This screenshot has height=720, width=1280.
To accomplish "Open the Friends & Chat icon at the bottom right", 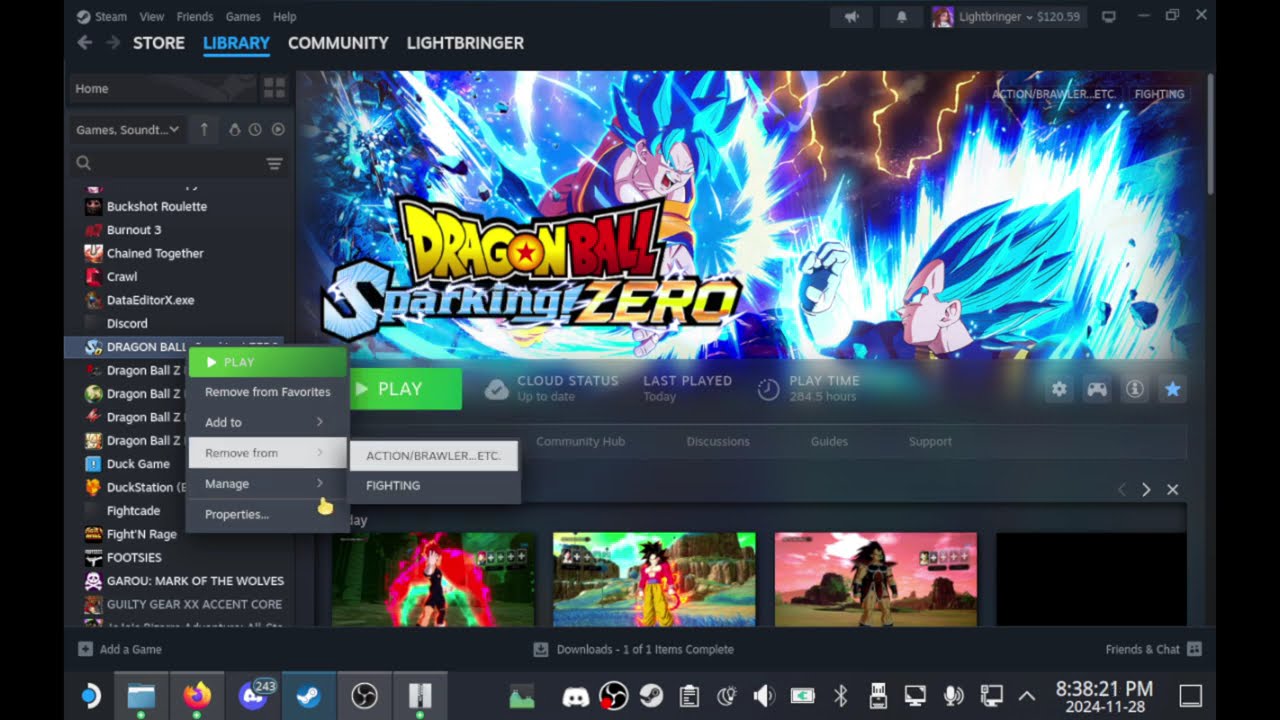I will pyautogui.click(x=1193, y=649).
